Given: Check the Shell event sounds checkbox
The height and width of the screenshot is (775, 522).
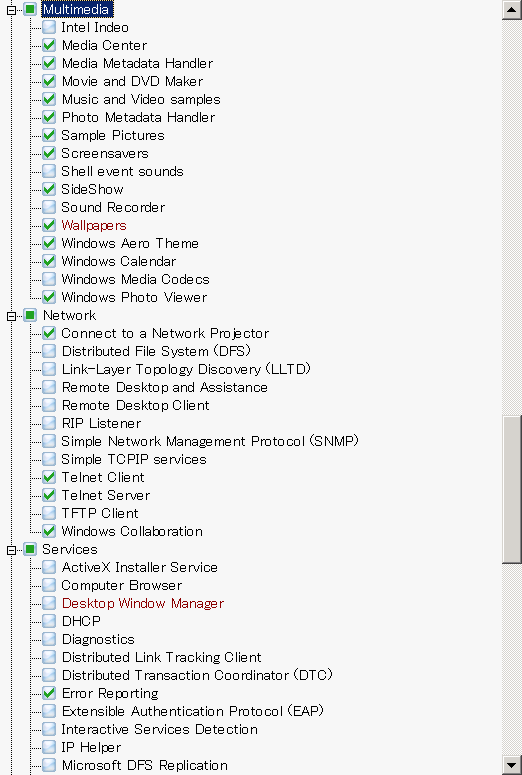Looking at the screenshot, I should click(x=49, y=171).
